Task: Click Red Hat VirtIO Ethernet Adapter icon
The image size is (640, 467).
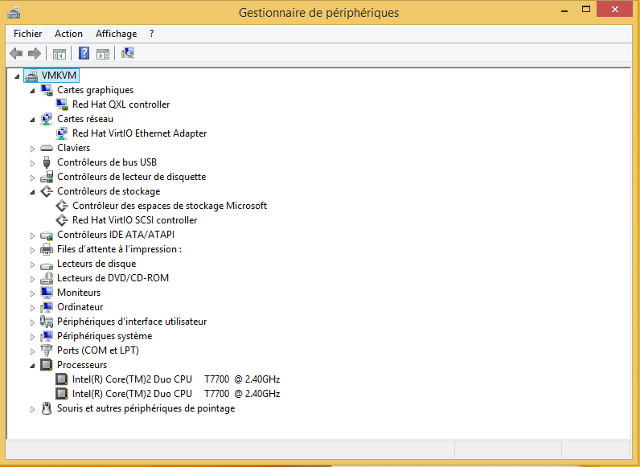Action: pyautogui.click(x=62, y=133)
